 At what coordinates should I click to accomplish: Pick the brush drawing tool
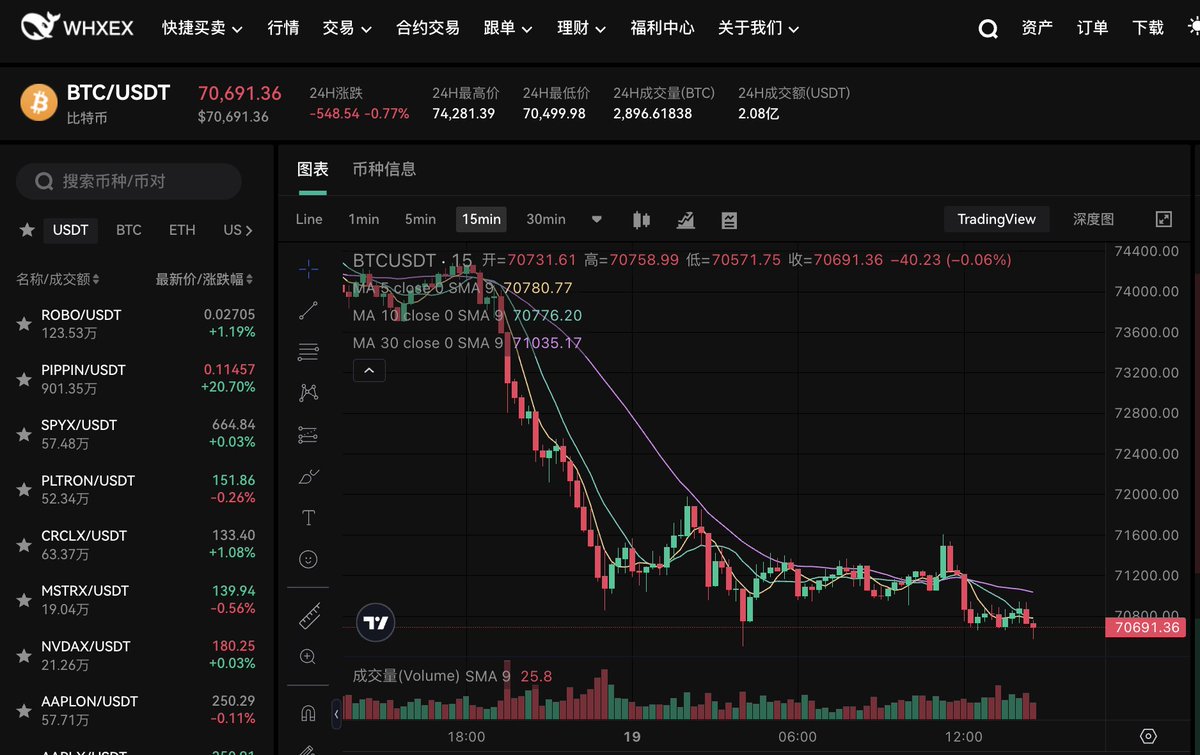(x=308, y=477)
